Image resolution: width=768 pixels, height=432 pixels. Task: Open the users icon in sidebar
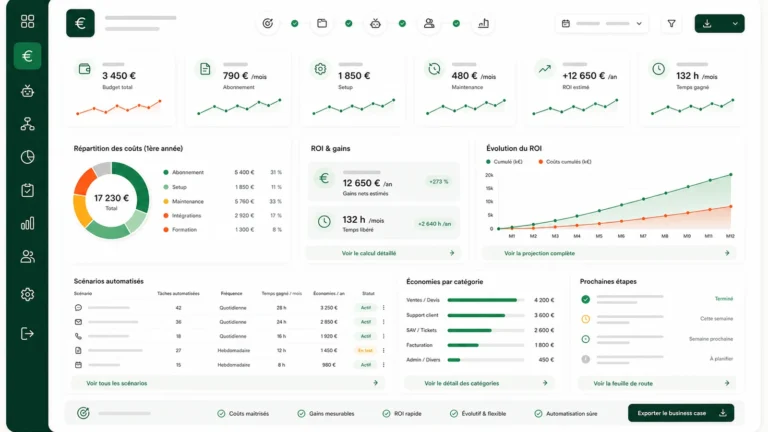[27, 257]
